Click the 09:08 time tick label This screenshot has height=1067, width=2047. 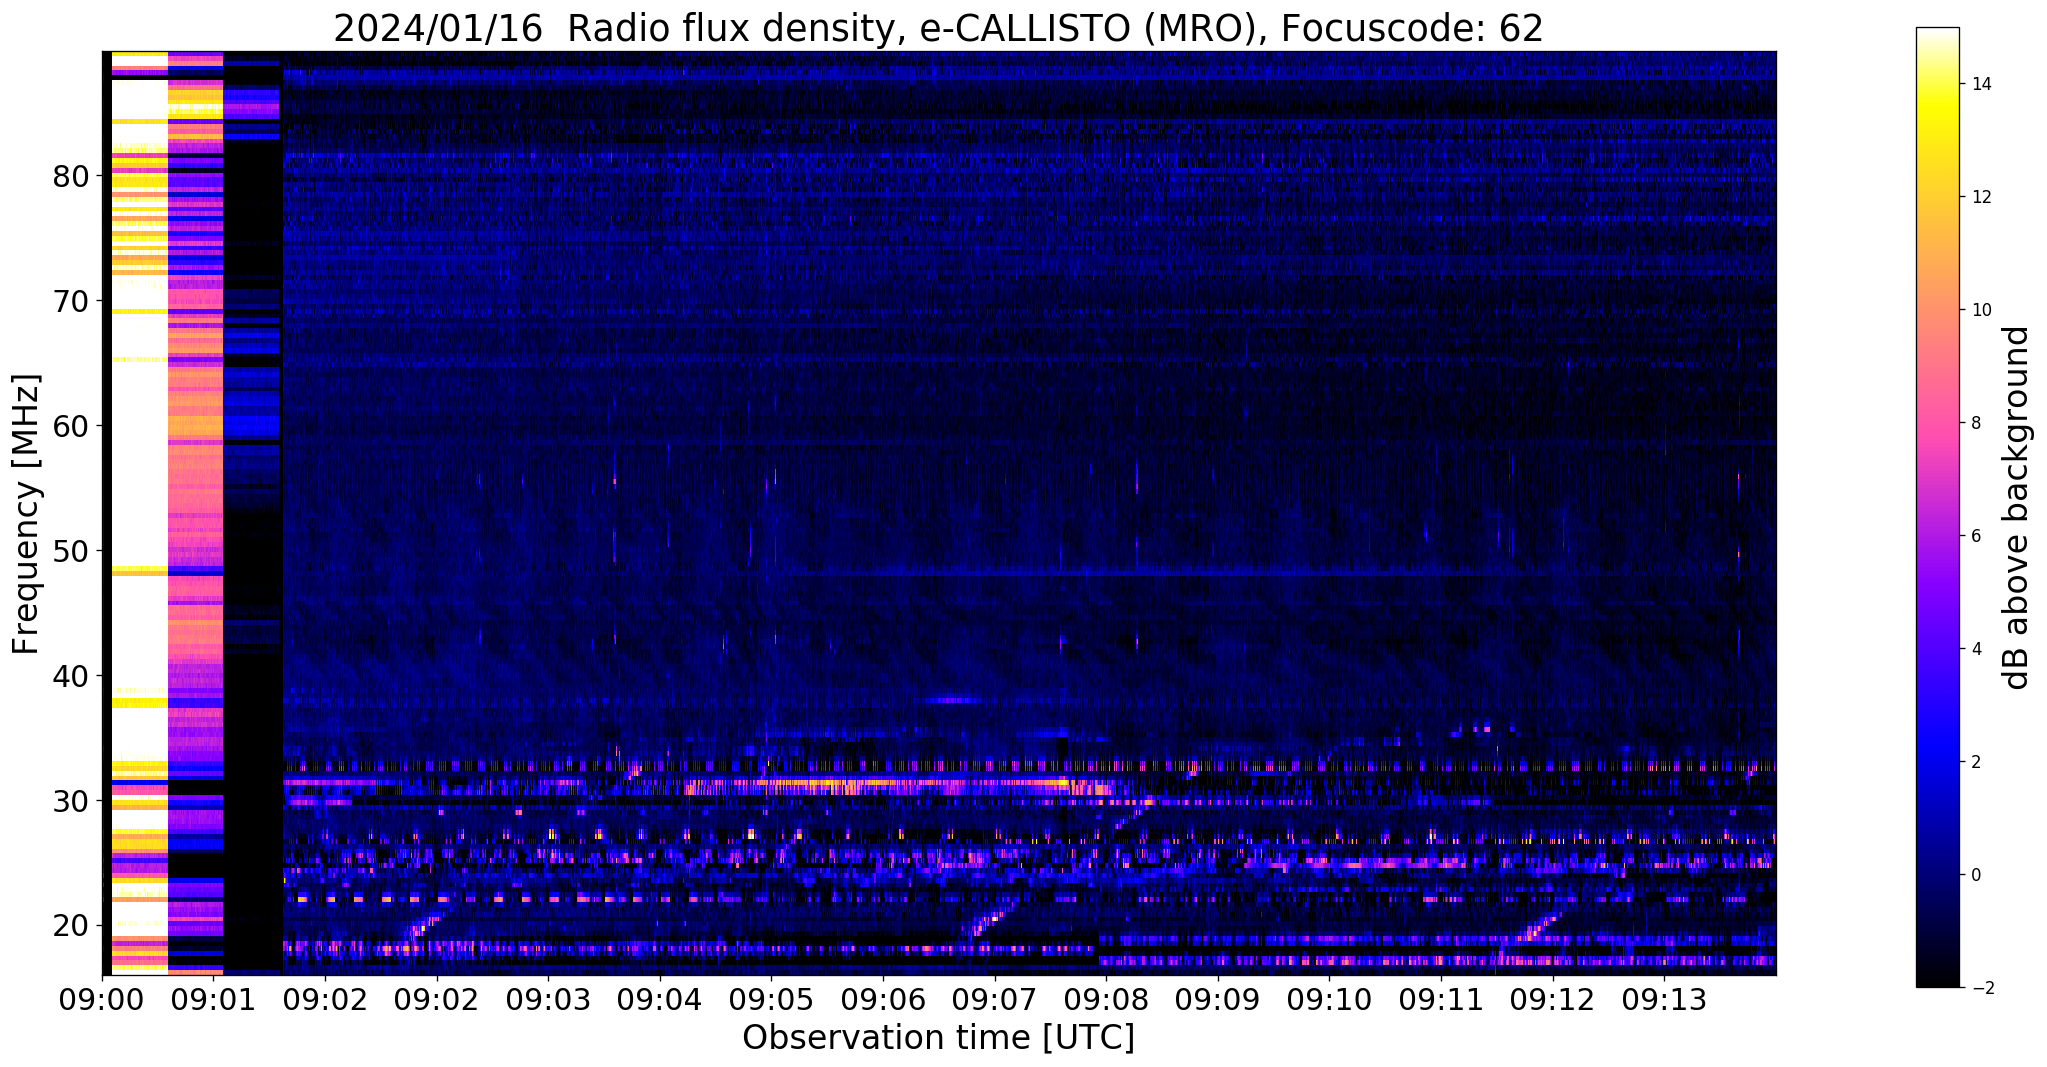coord(1106,1000)
